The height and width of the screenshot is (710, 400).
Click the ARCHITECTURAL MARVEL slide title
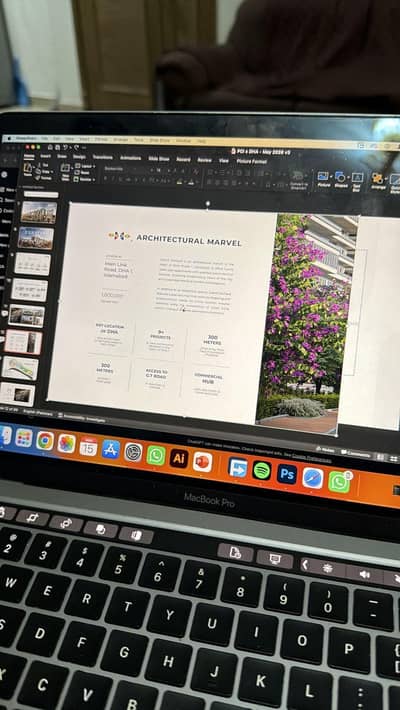tap(189, 241)
